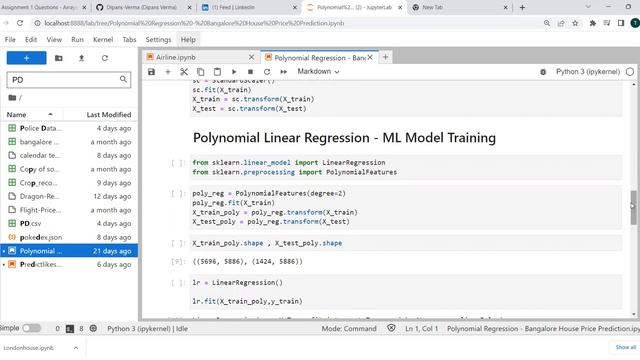Expand the downloads bar Londonhouse.ipynb chevron
This screenshot has height=360, width=640.
76,348
